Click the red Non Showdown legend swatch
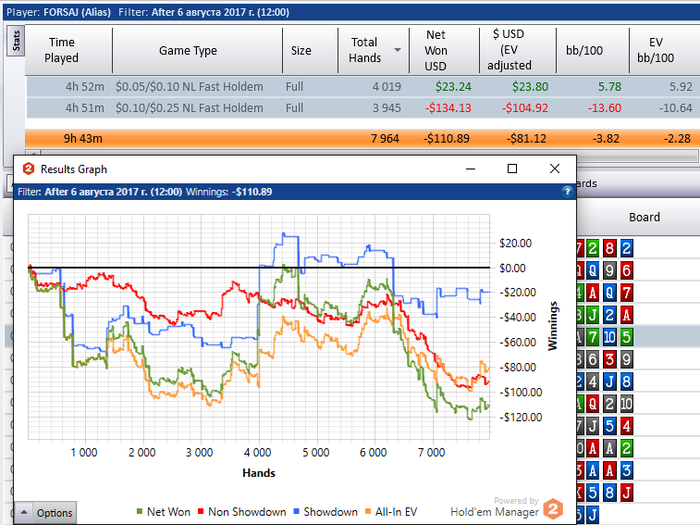This screenshot has width=700, height=525. tap(200, 511)
